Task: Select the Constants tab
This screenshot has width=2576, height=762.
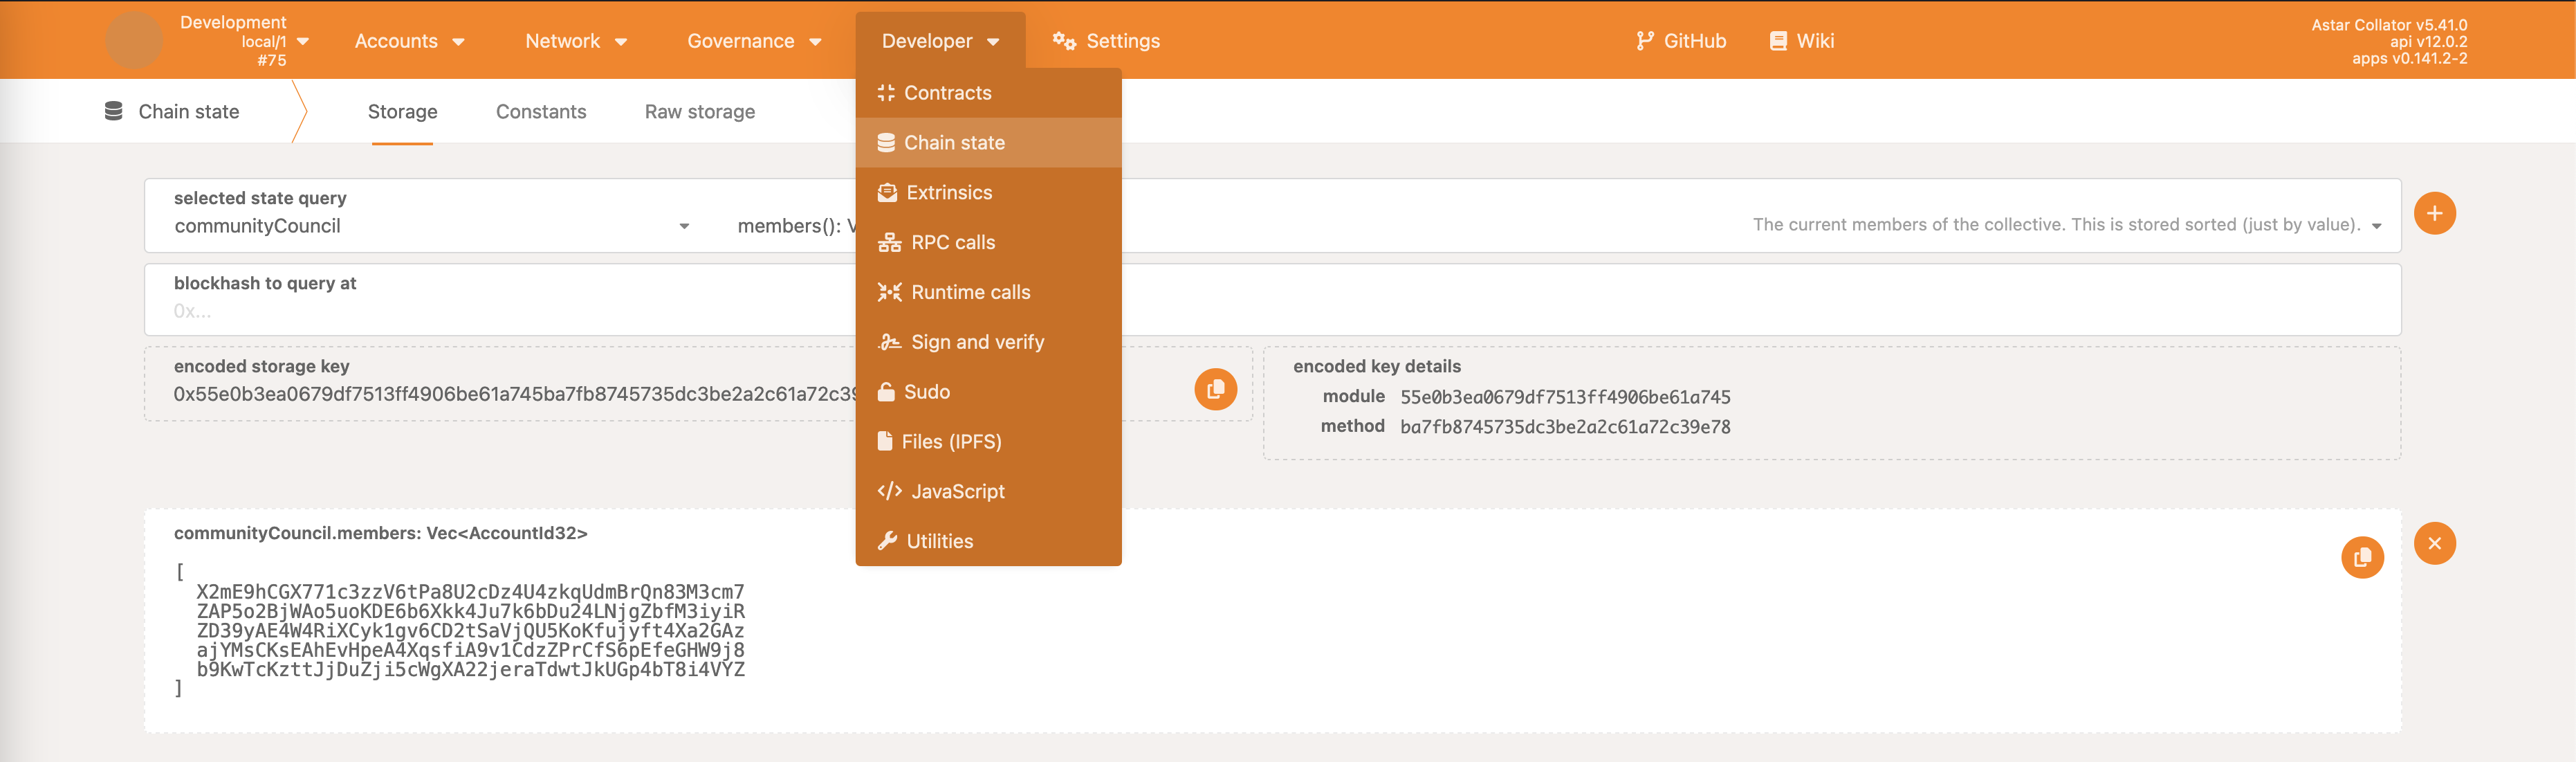Action: (x=540, y=110)
